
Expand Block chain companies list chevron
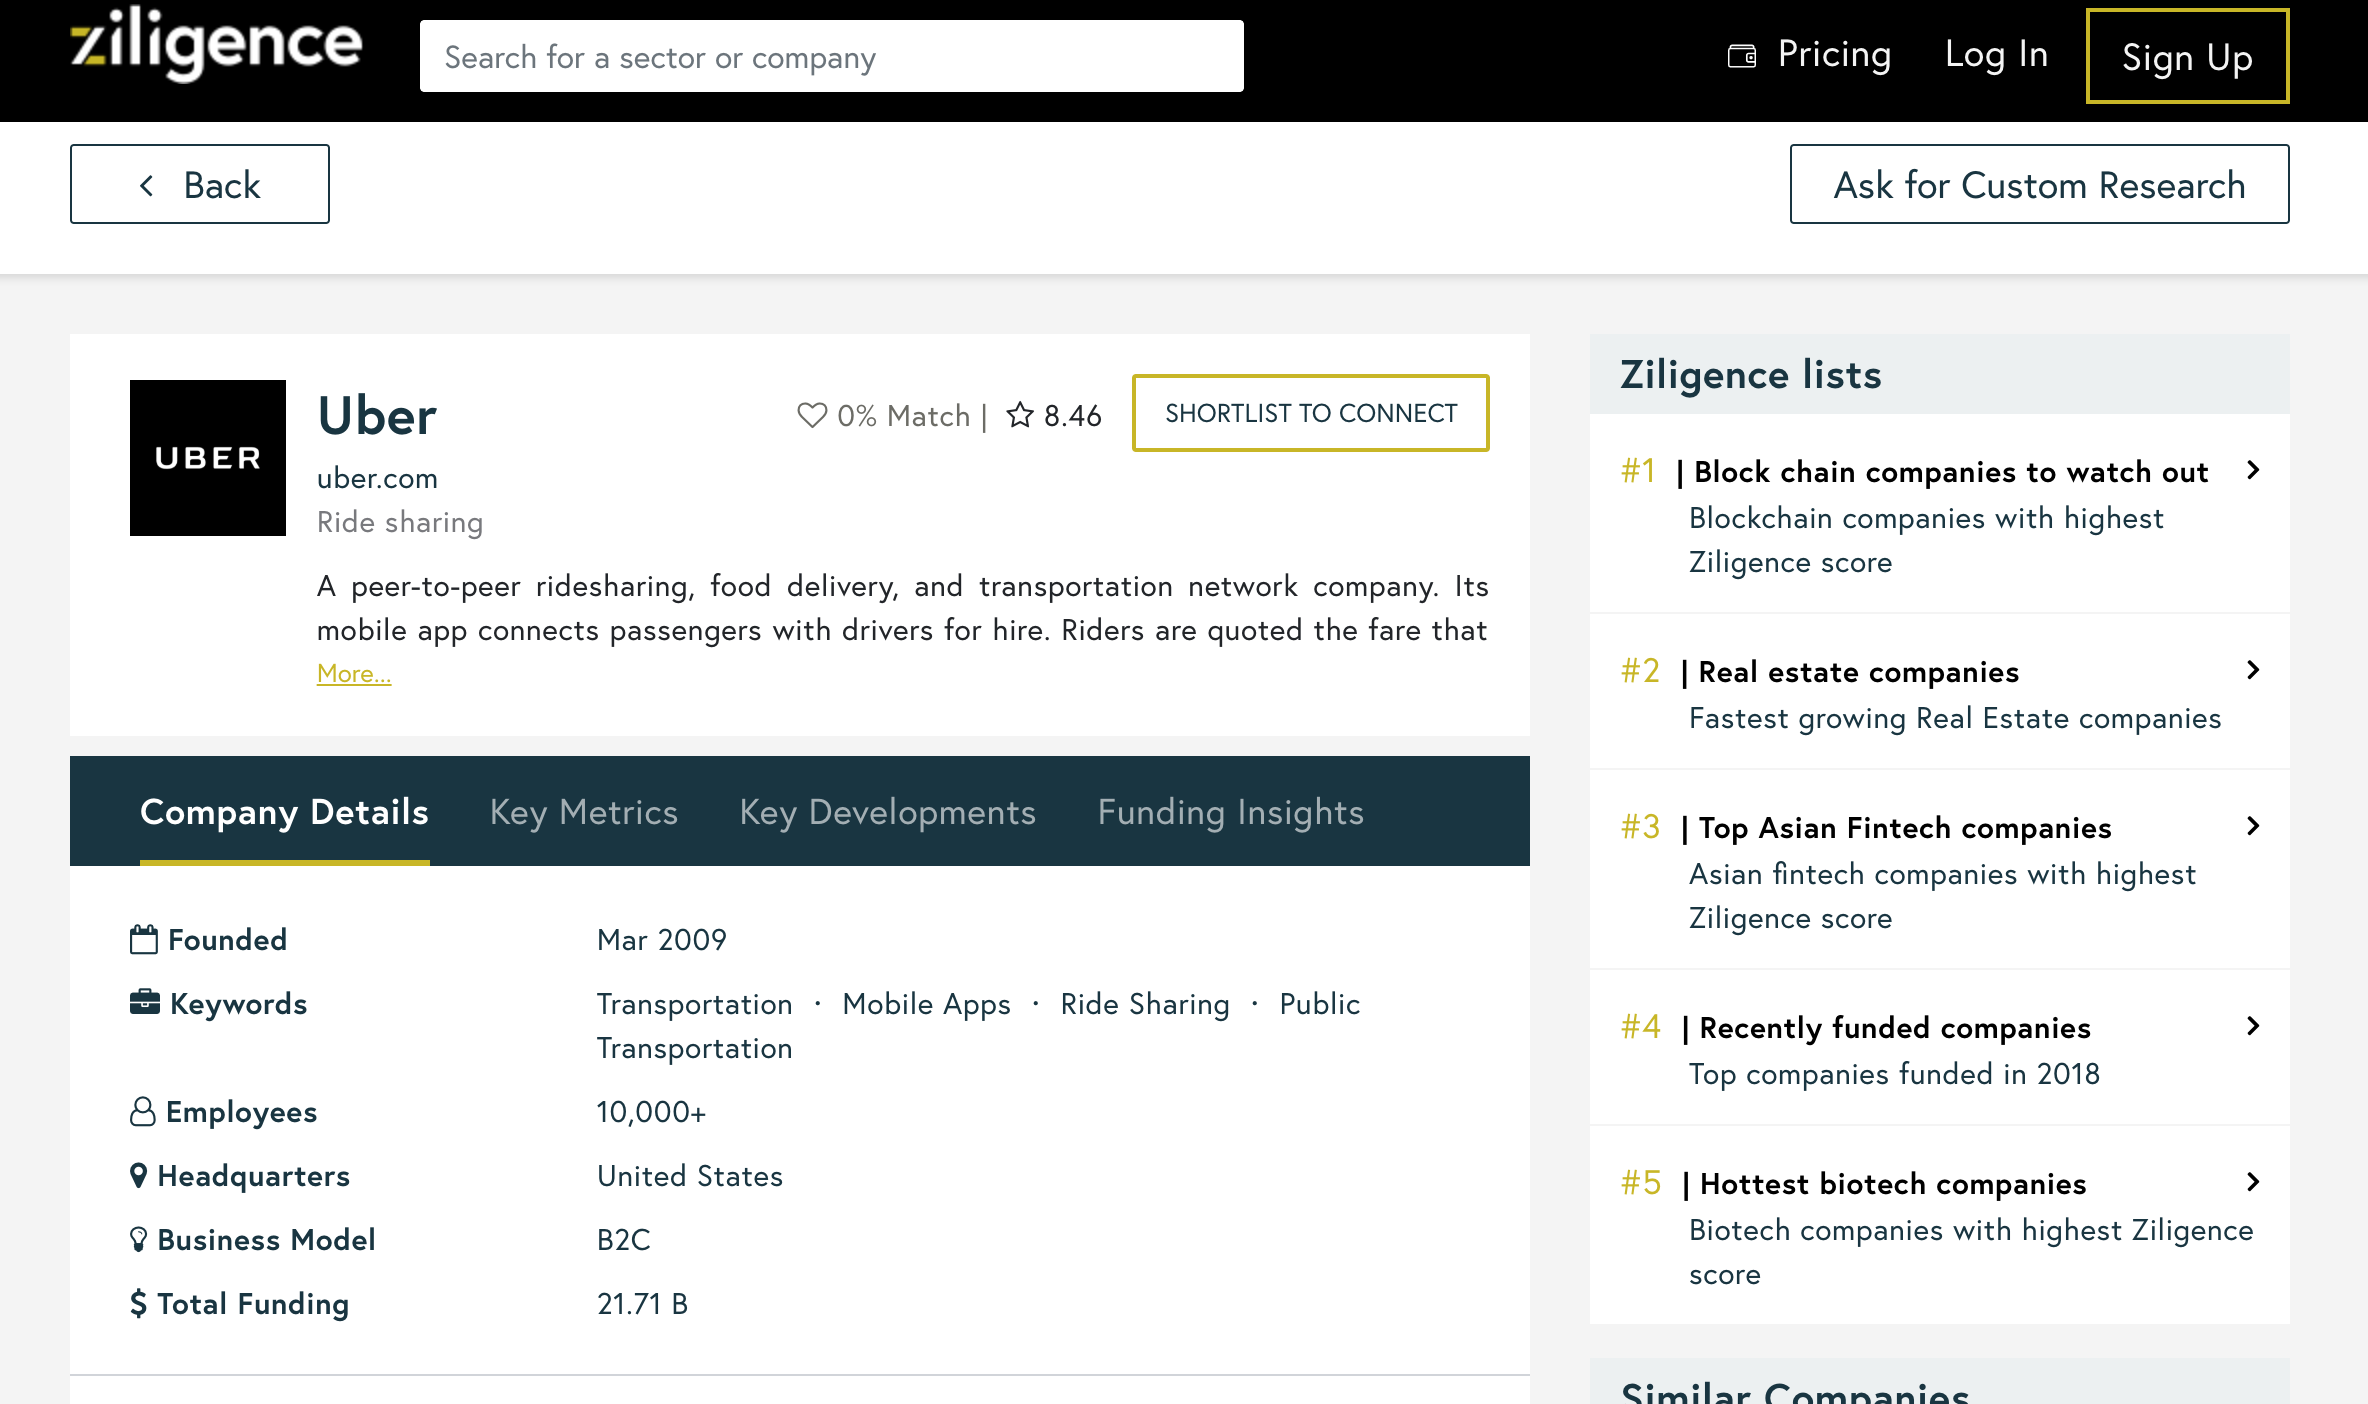pyautogui.click(x=2252, y=470)
